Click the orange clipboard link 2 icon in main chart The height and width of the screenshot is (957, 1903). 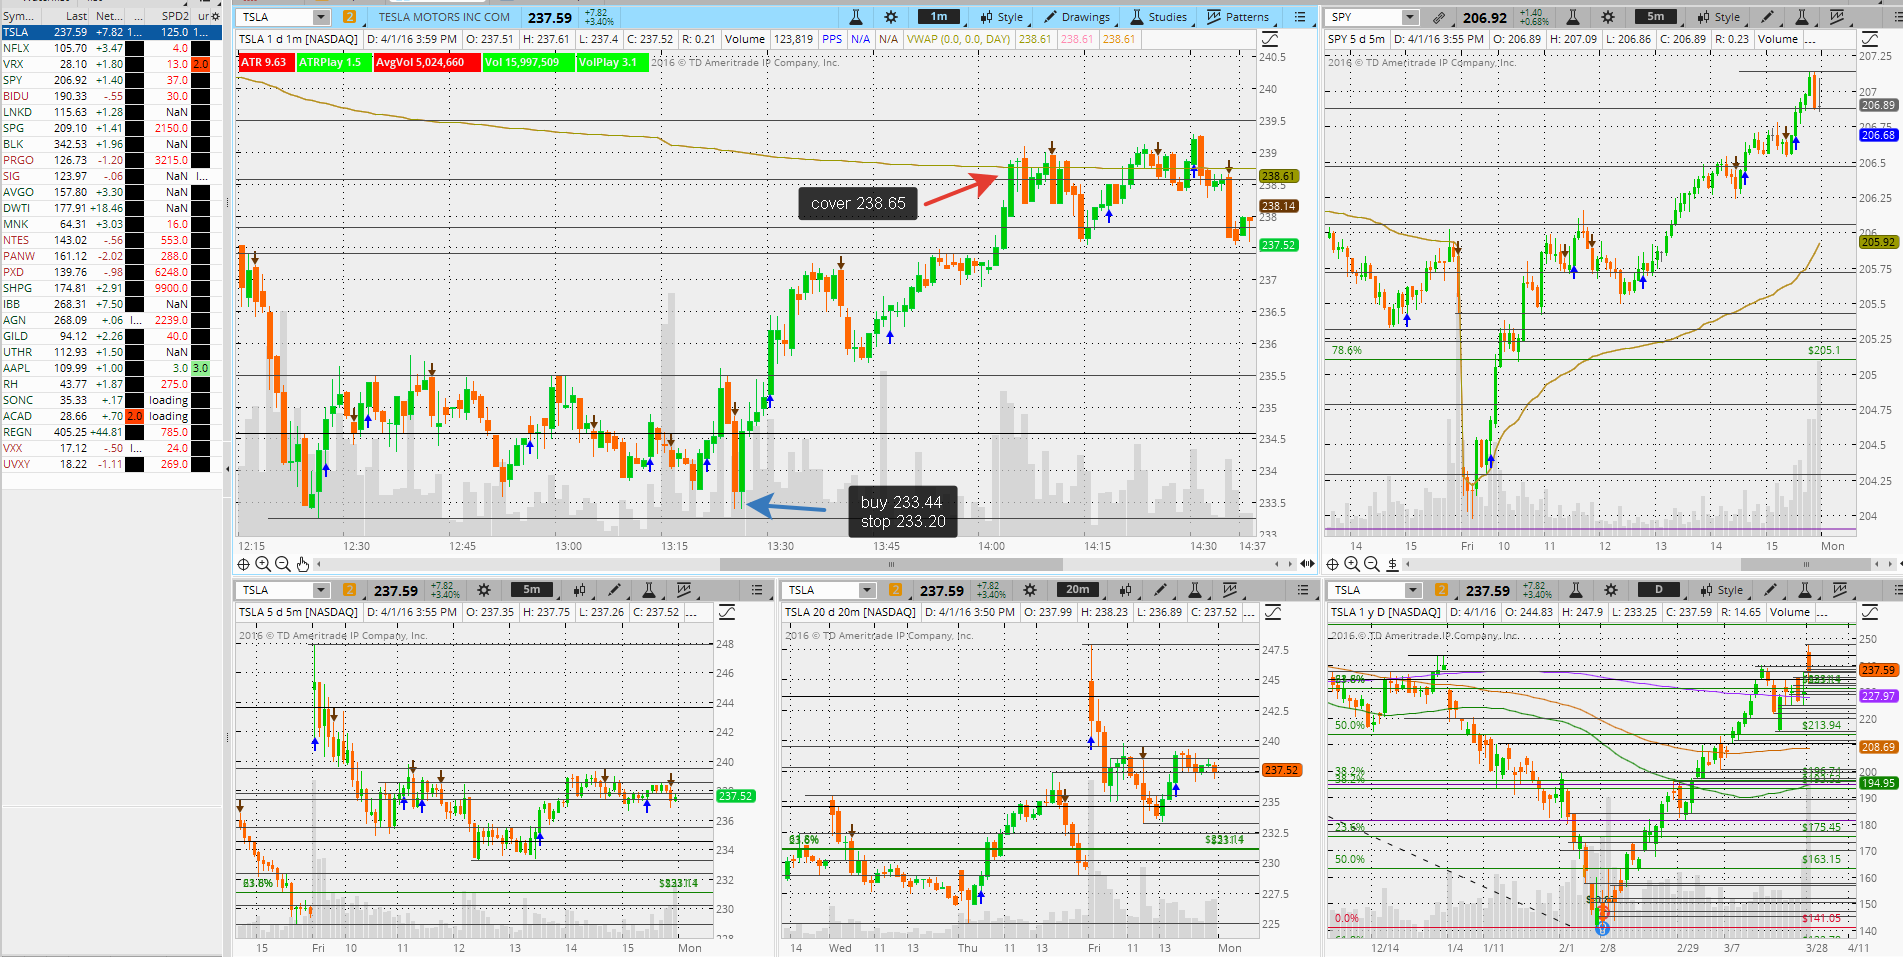pyautogui.click(x=349, y=17)
